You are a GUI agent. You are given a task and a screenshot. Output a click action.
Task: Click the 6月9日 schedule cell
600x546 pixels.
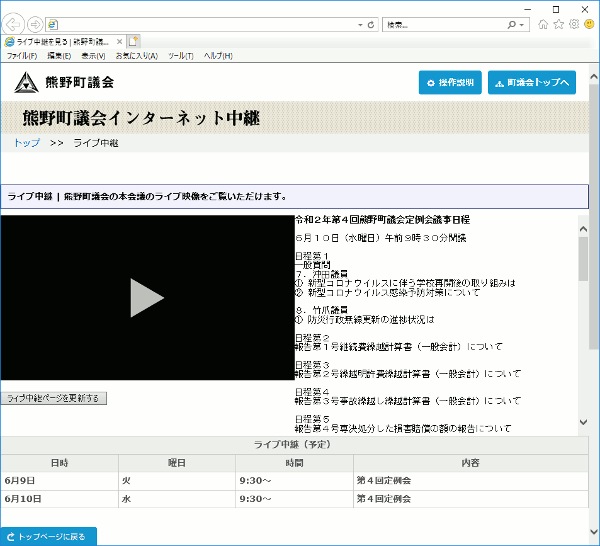point(59,481)
